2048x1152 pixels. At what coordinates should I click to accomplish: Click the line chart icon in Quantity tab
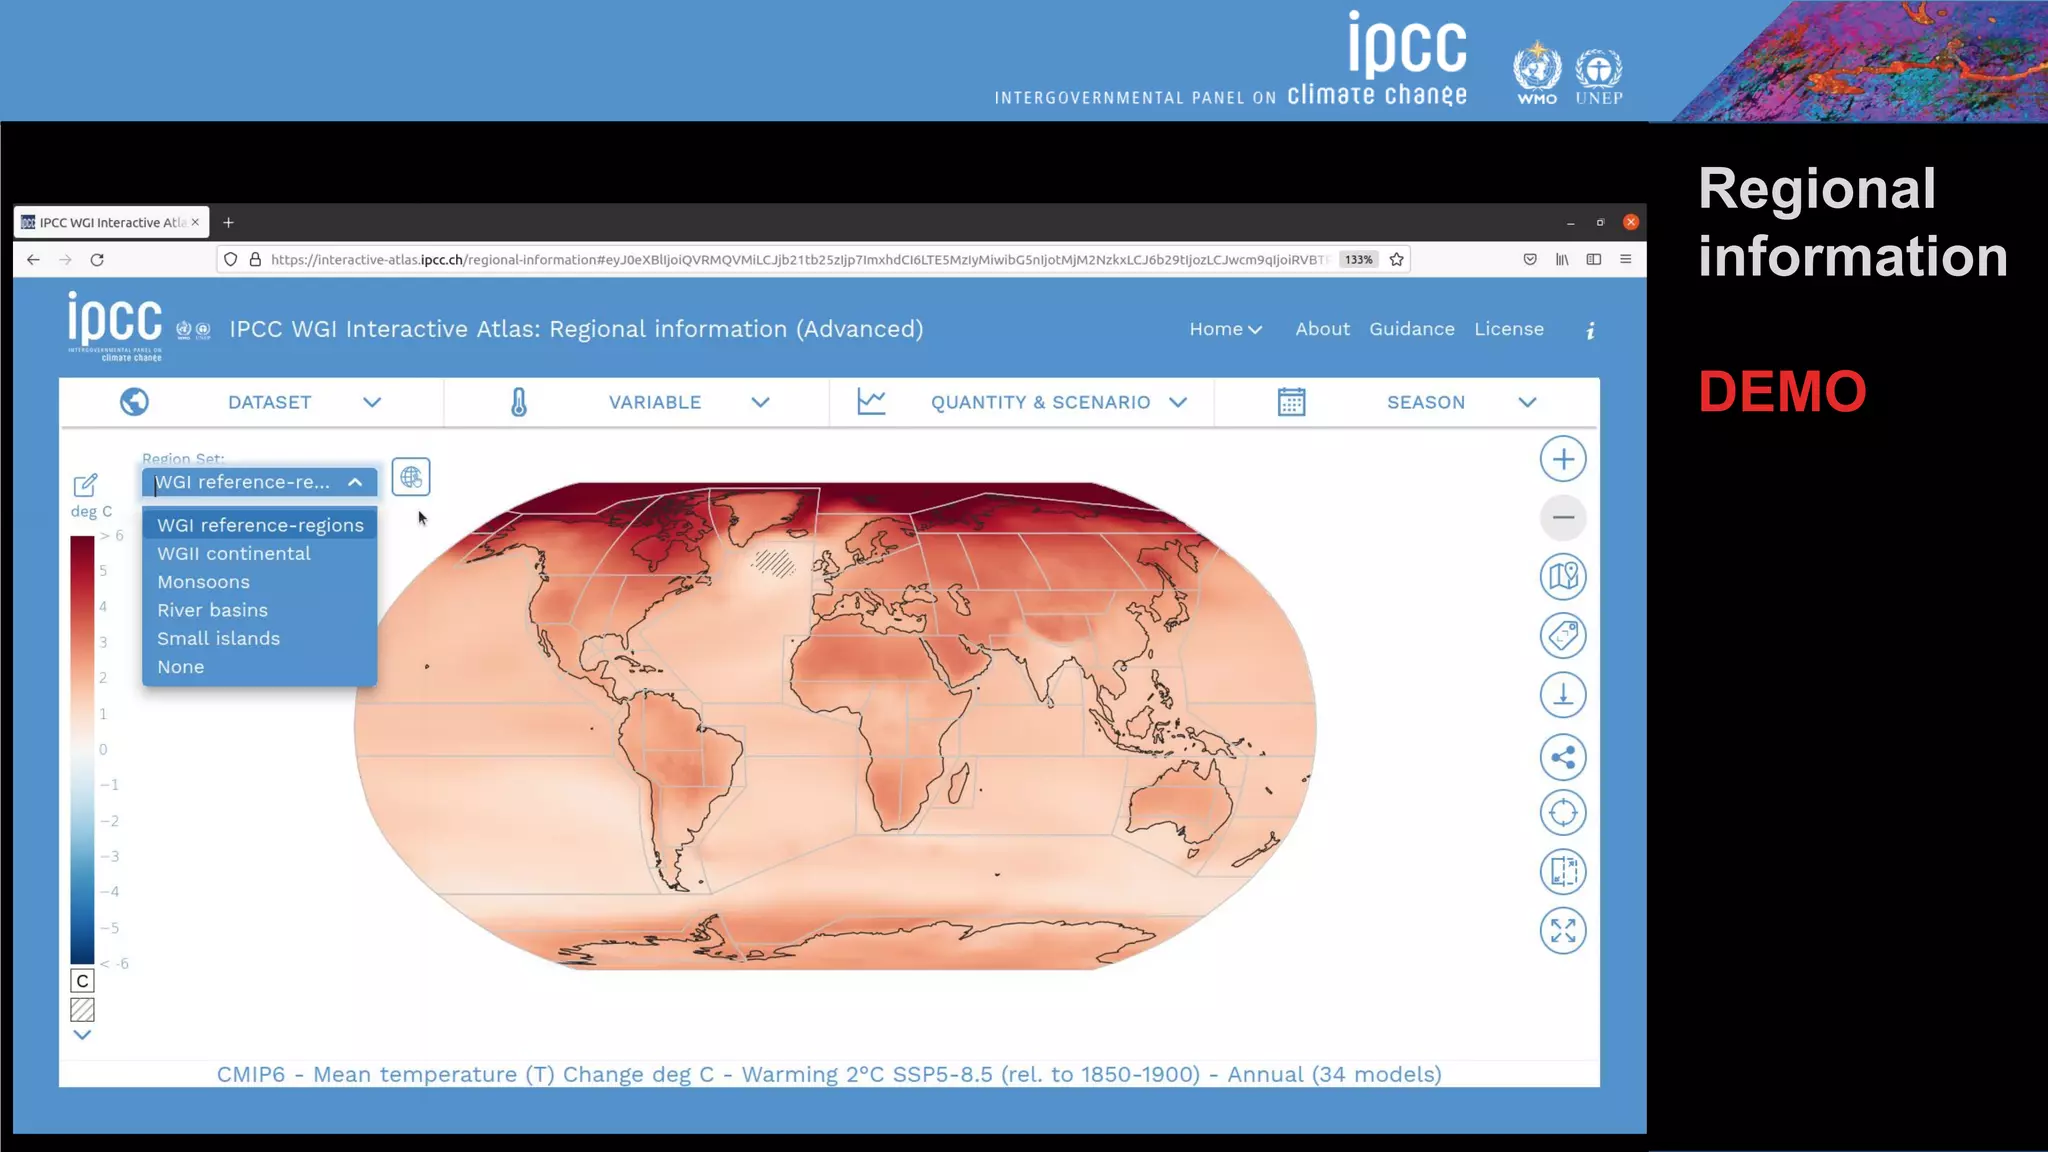click(x=871, y=402)
